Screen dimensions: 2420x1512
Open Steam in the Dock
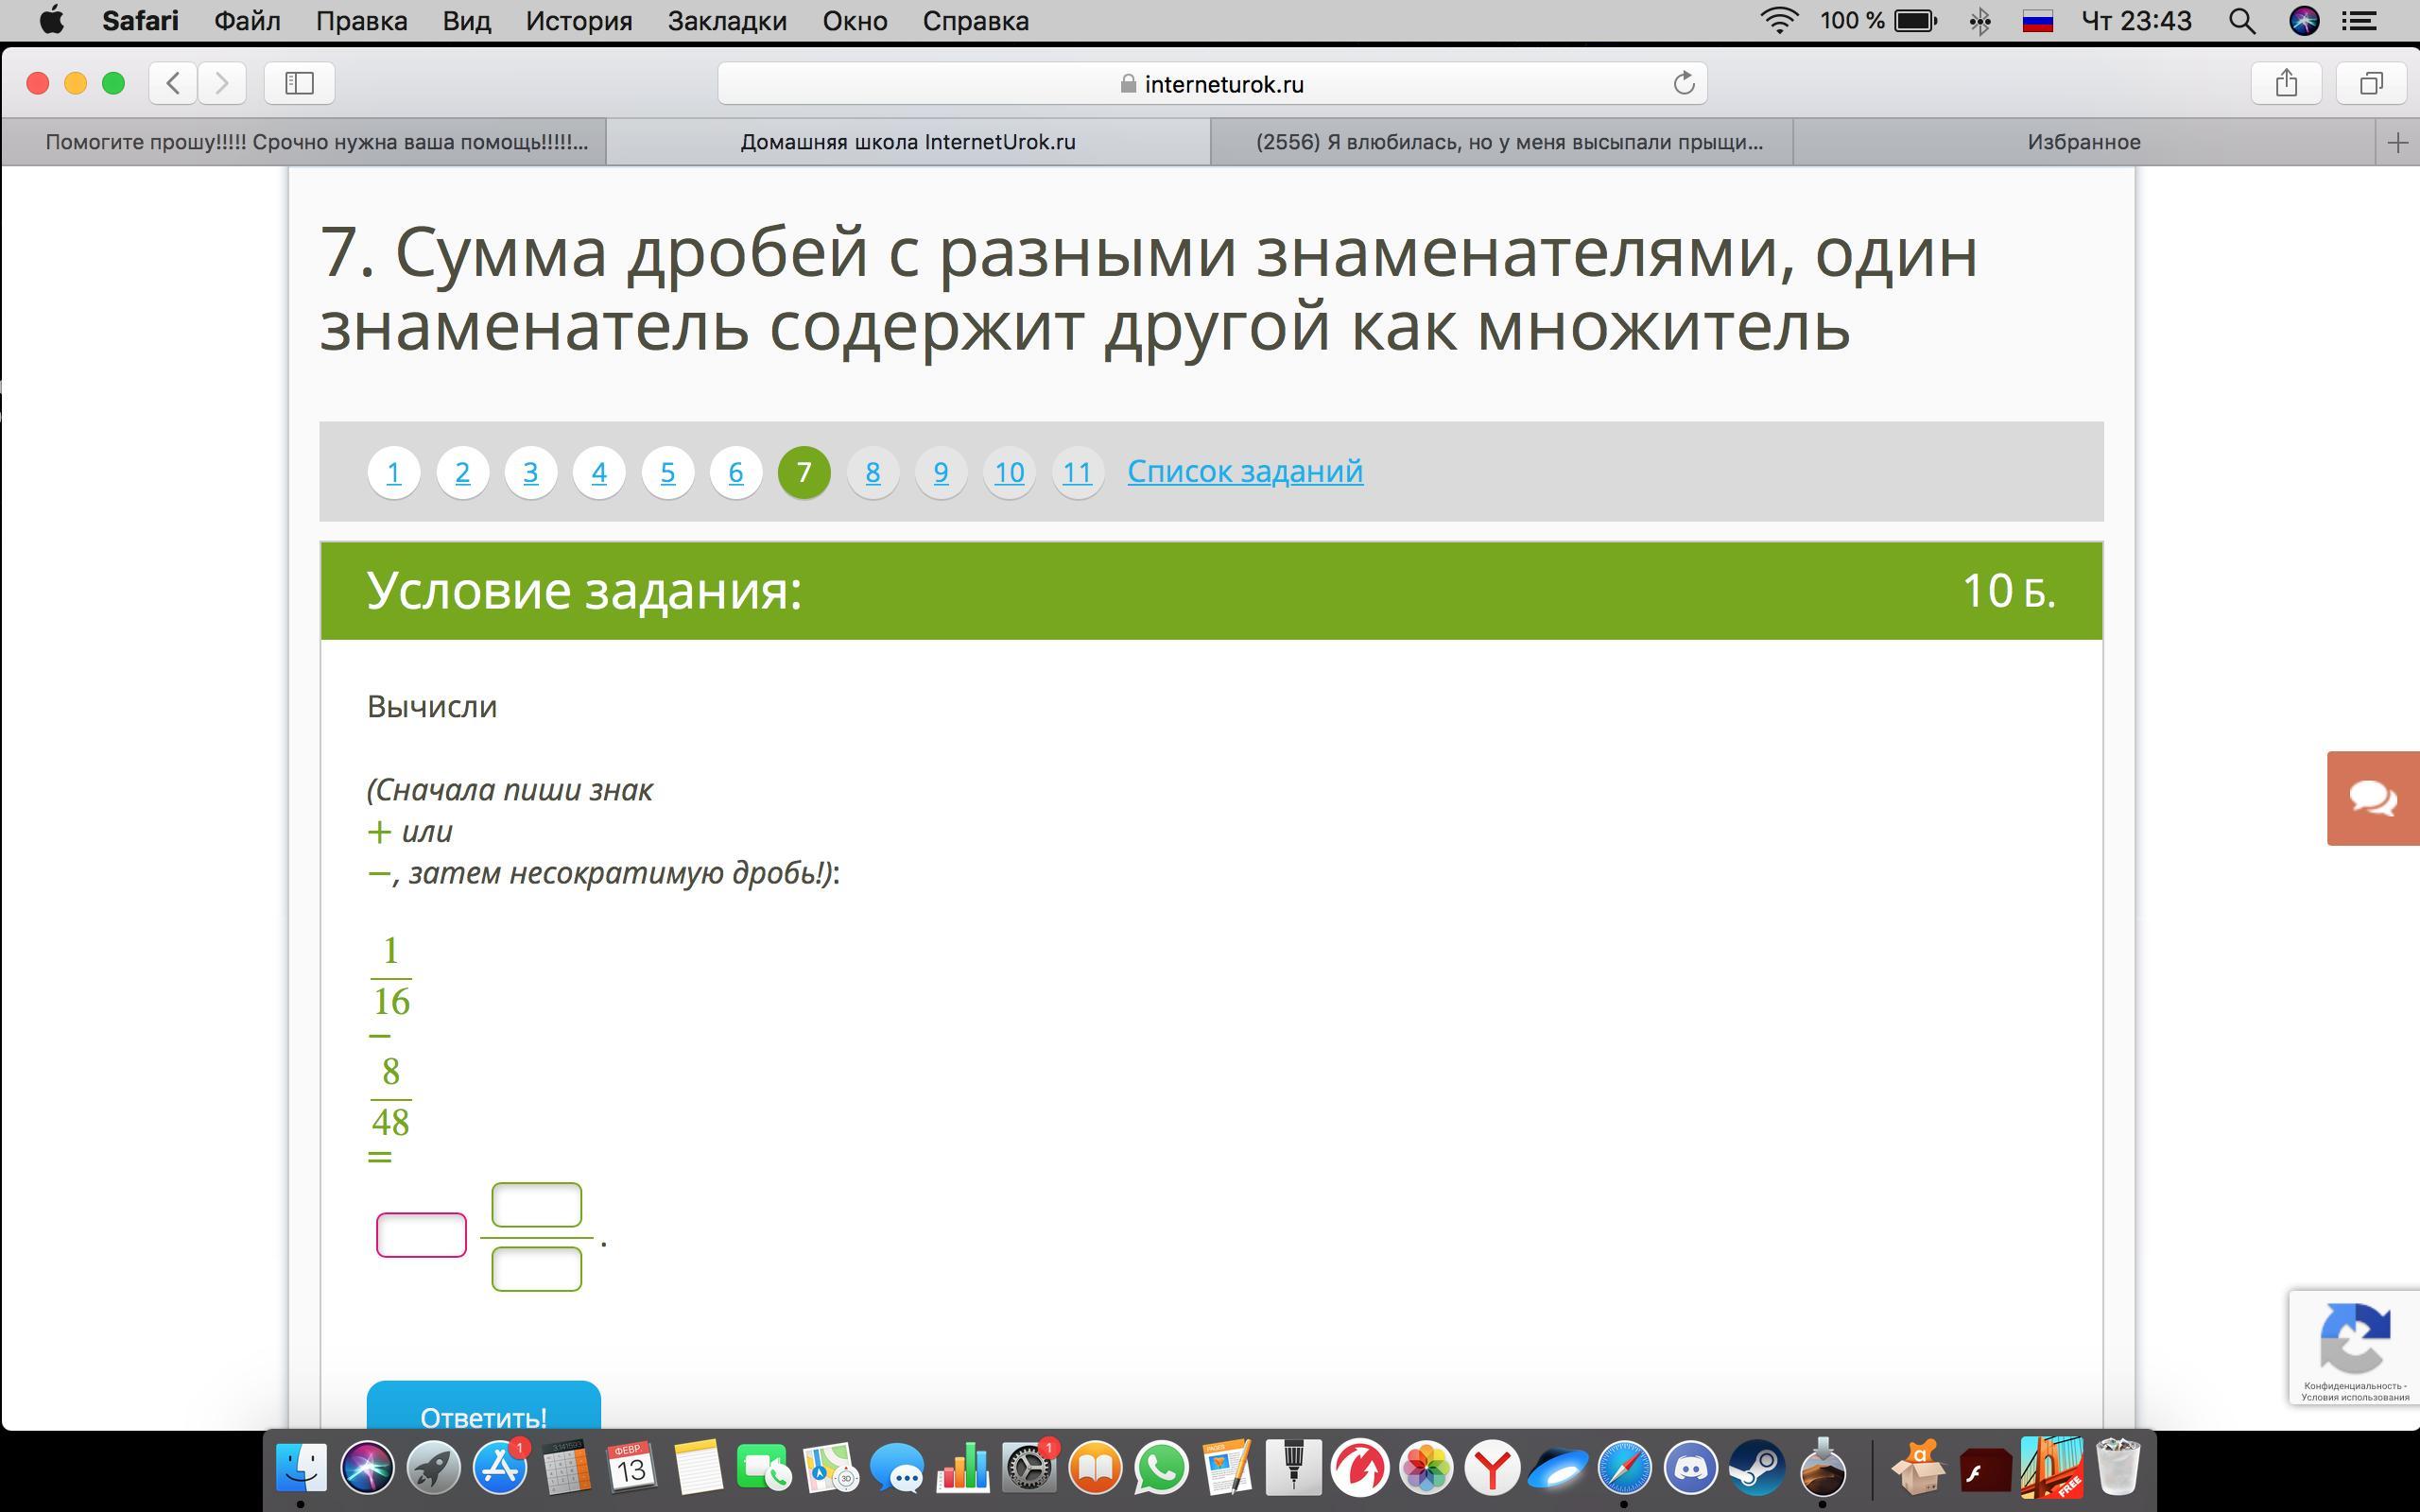[x=1757, y=1468]
